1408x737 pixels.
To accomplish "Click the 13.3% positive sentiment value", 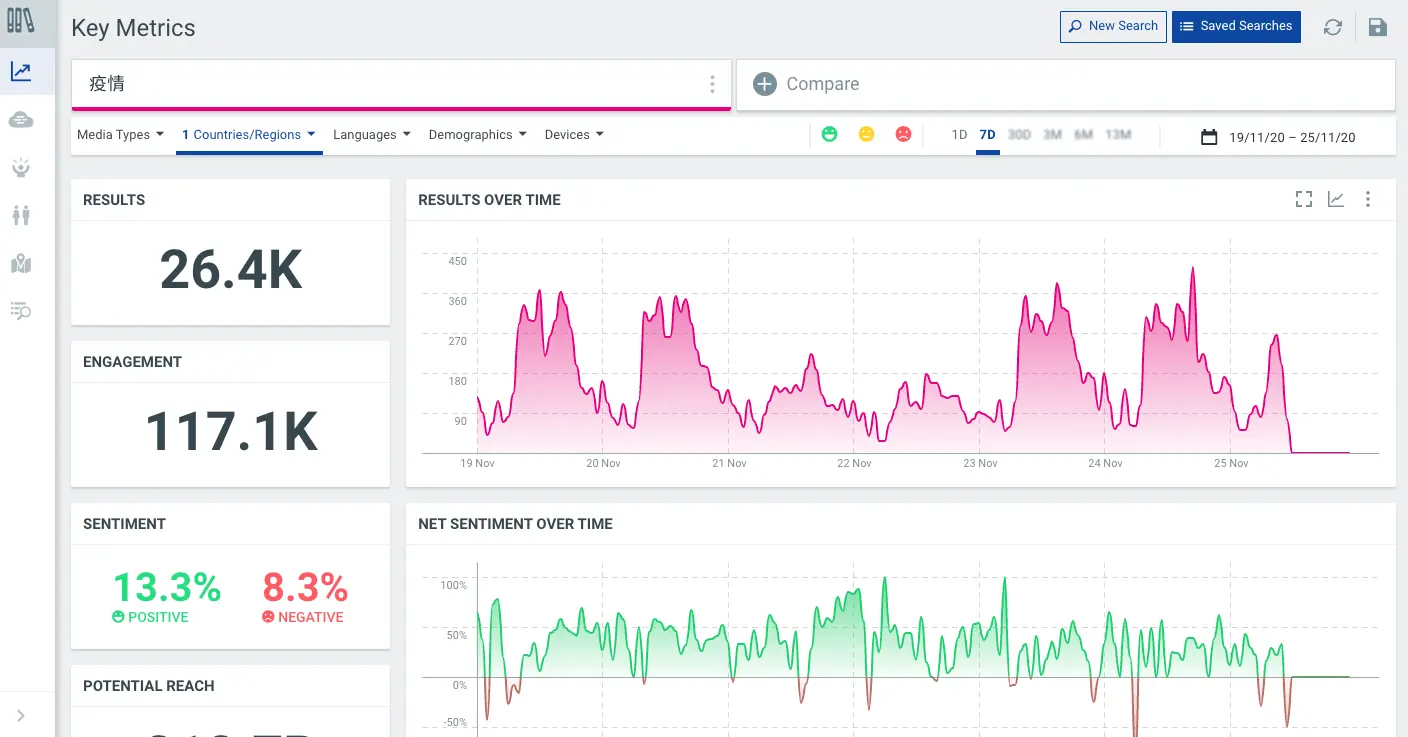I will pos(166,587).
